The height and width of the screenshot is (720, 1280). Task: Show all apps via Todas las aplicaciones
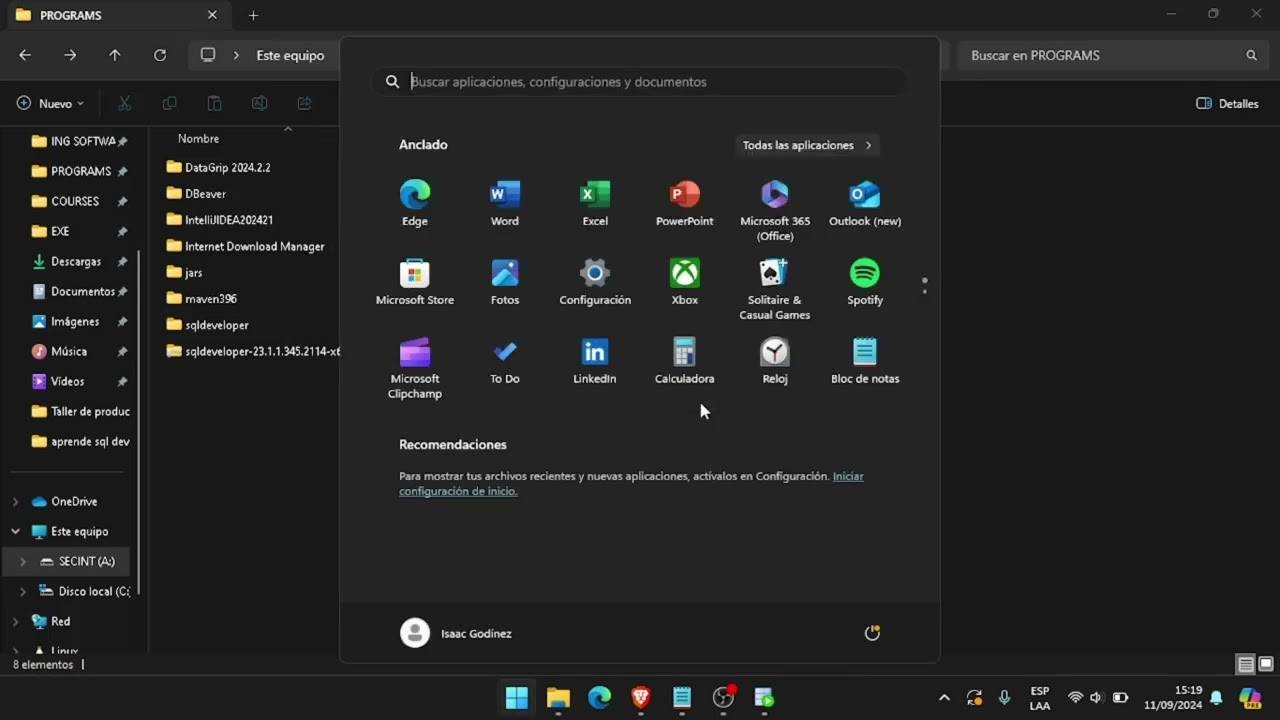click(x=807, y=145)
